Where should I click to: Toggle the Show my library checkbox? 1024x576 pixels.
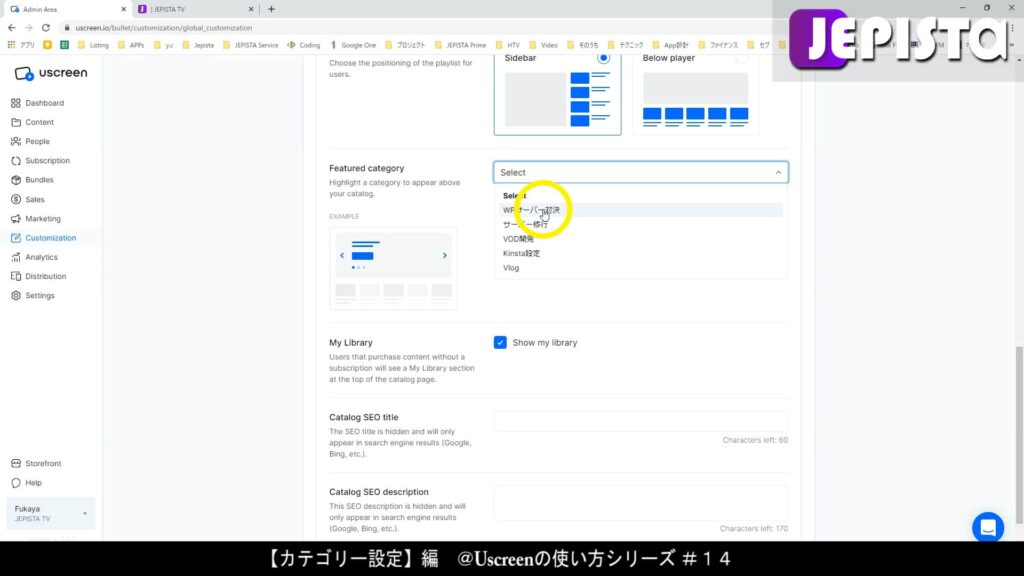(x=500, y=342)
